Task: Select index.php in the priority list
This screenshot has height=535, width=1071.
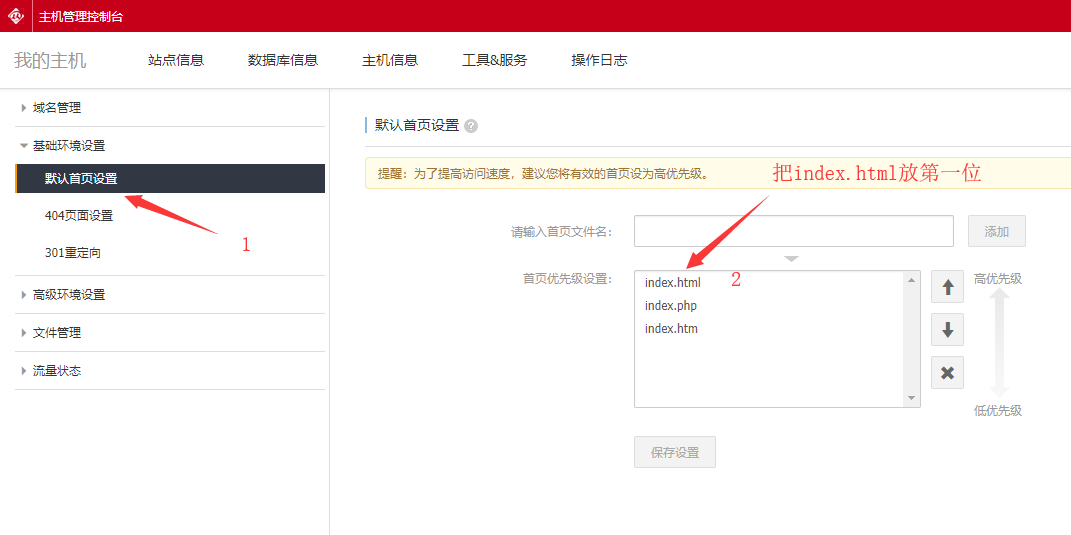Action: tap(671, 306)
